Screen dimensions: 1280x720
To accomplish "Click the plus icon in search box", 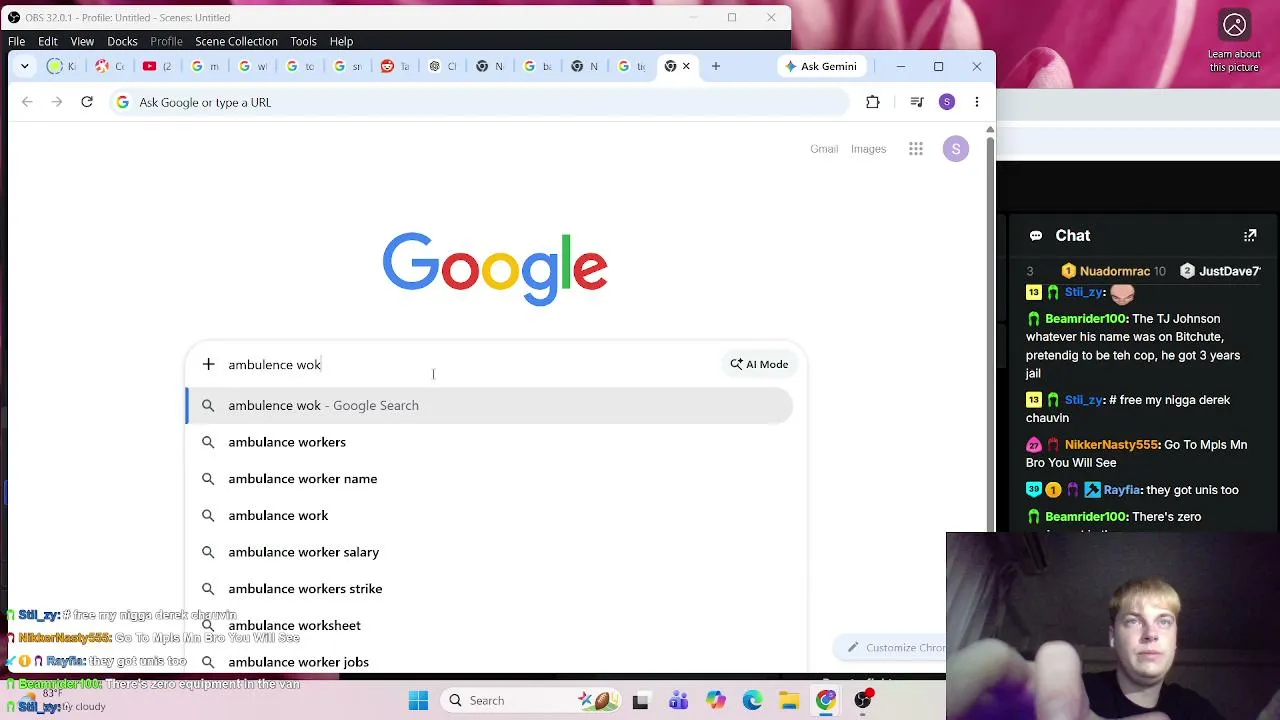I will 208,364.
